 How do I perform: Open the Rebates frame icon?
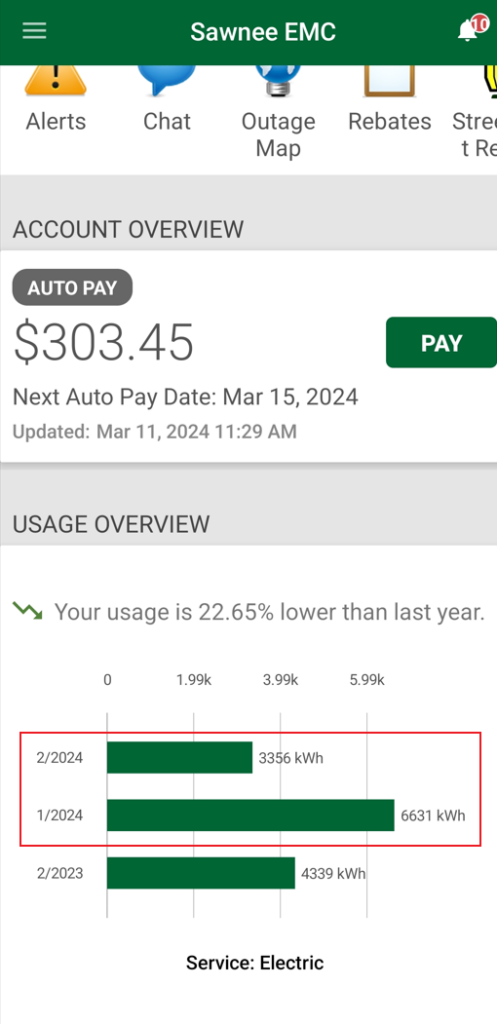click(x=390, y=81)
